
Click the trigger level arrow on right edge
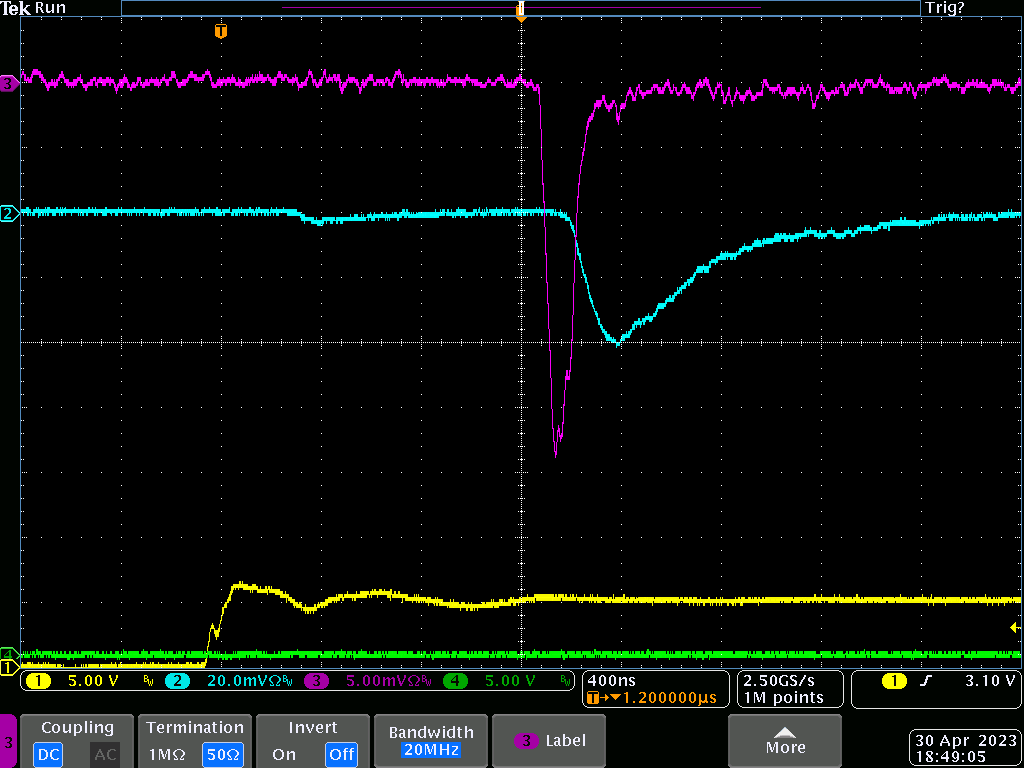click(x=1015, y=628)
